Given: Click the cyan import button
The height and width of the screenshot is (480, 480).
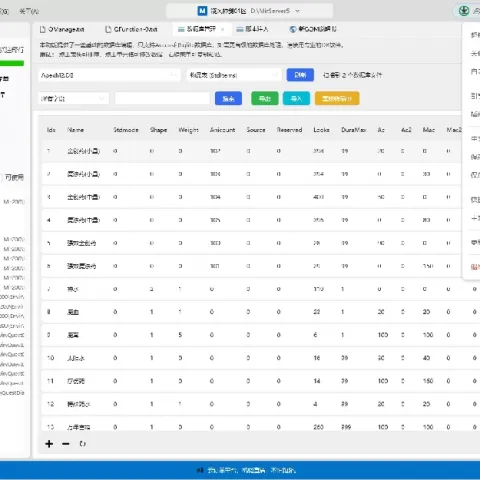Looking at the screenshot, I should click(x=296, y=98).
